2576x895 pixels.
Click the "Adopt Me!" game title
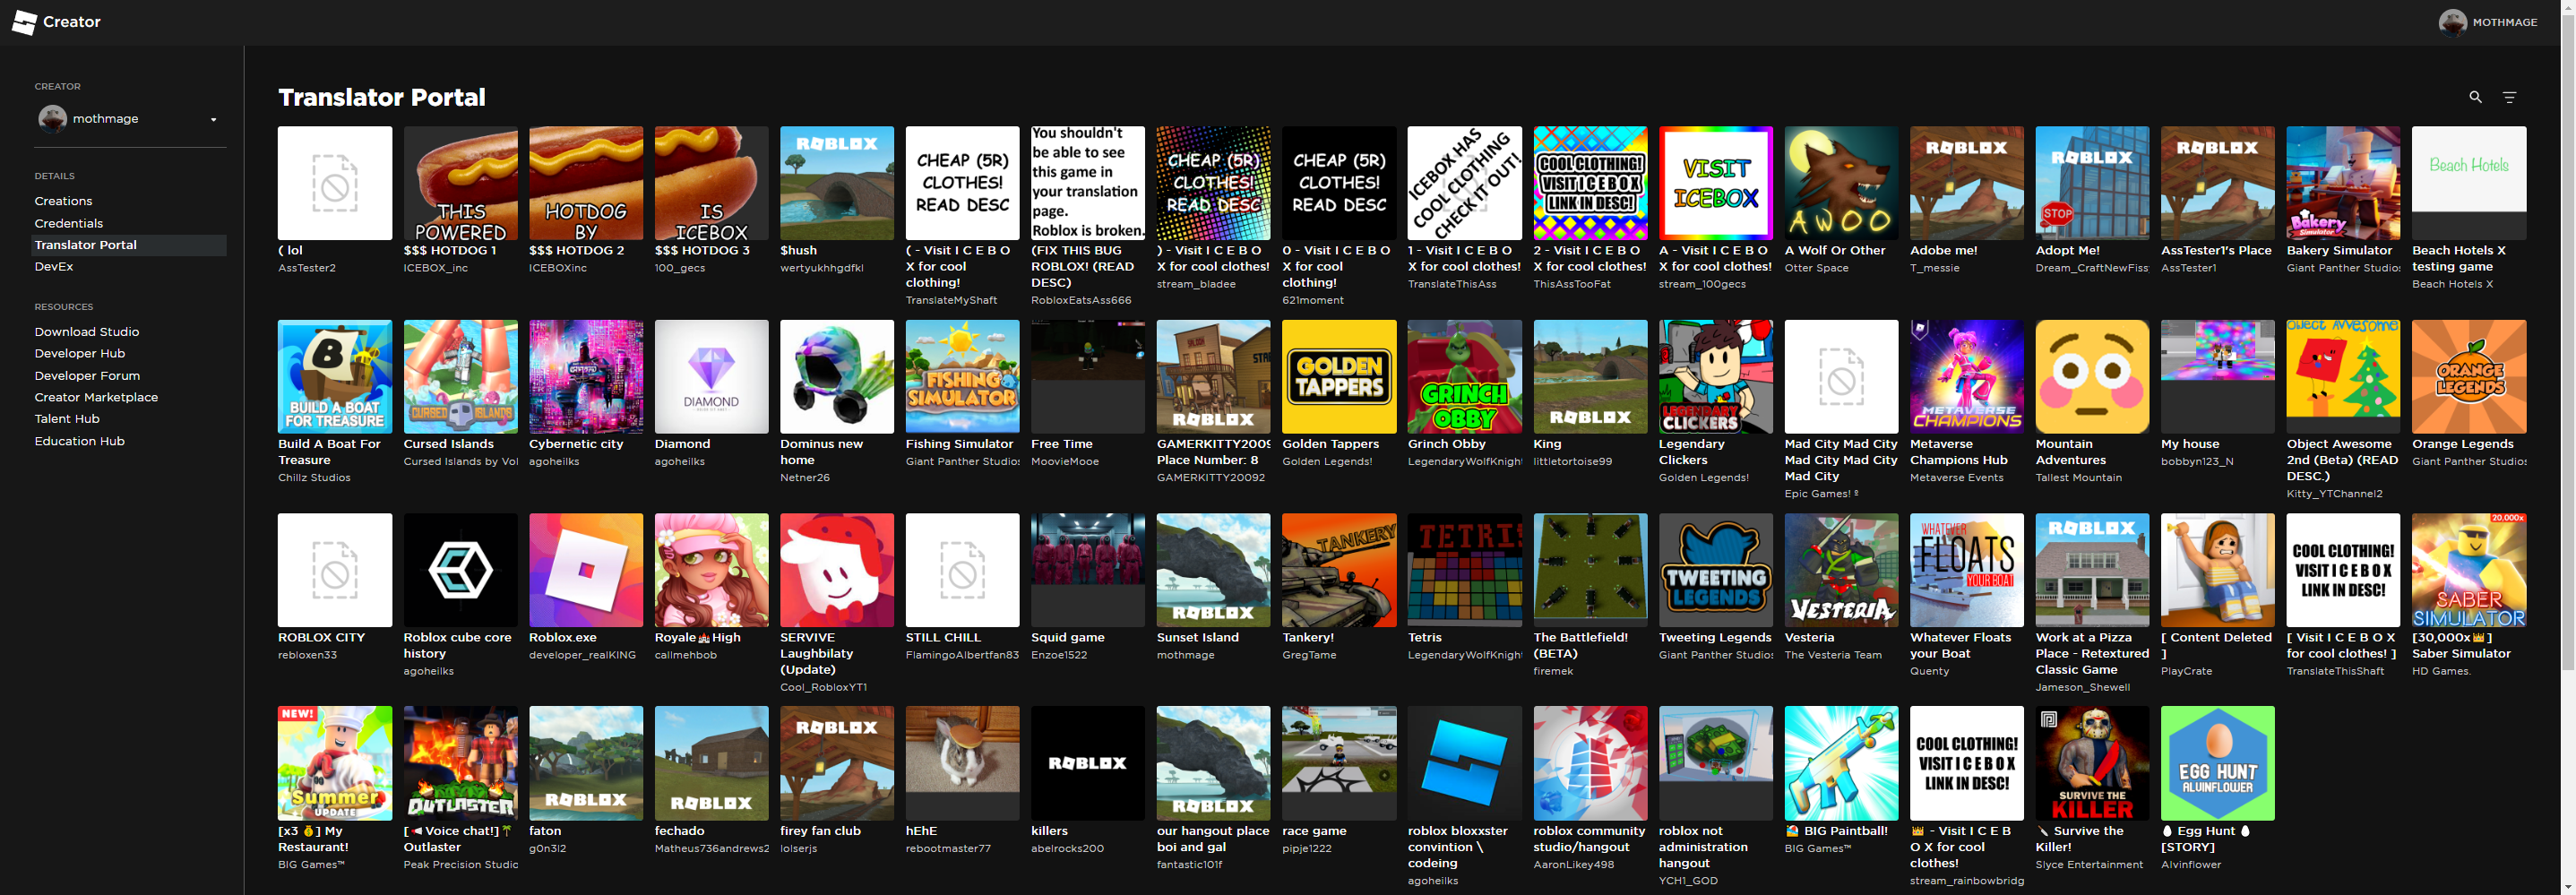pos(2068,251)
